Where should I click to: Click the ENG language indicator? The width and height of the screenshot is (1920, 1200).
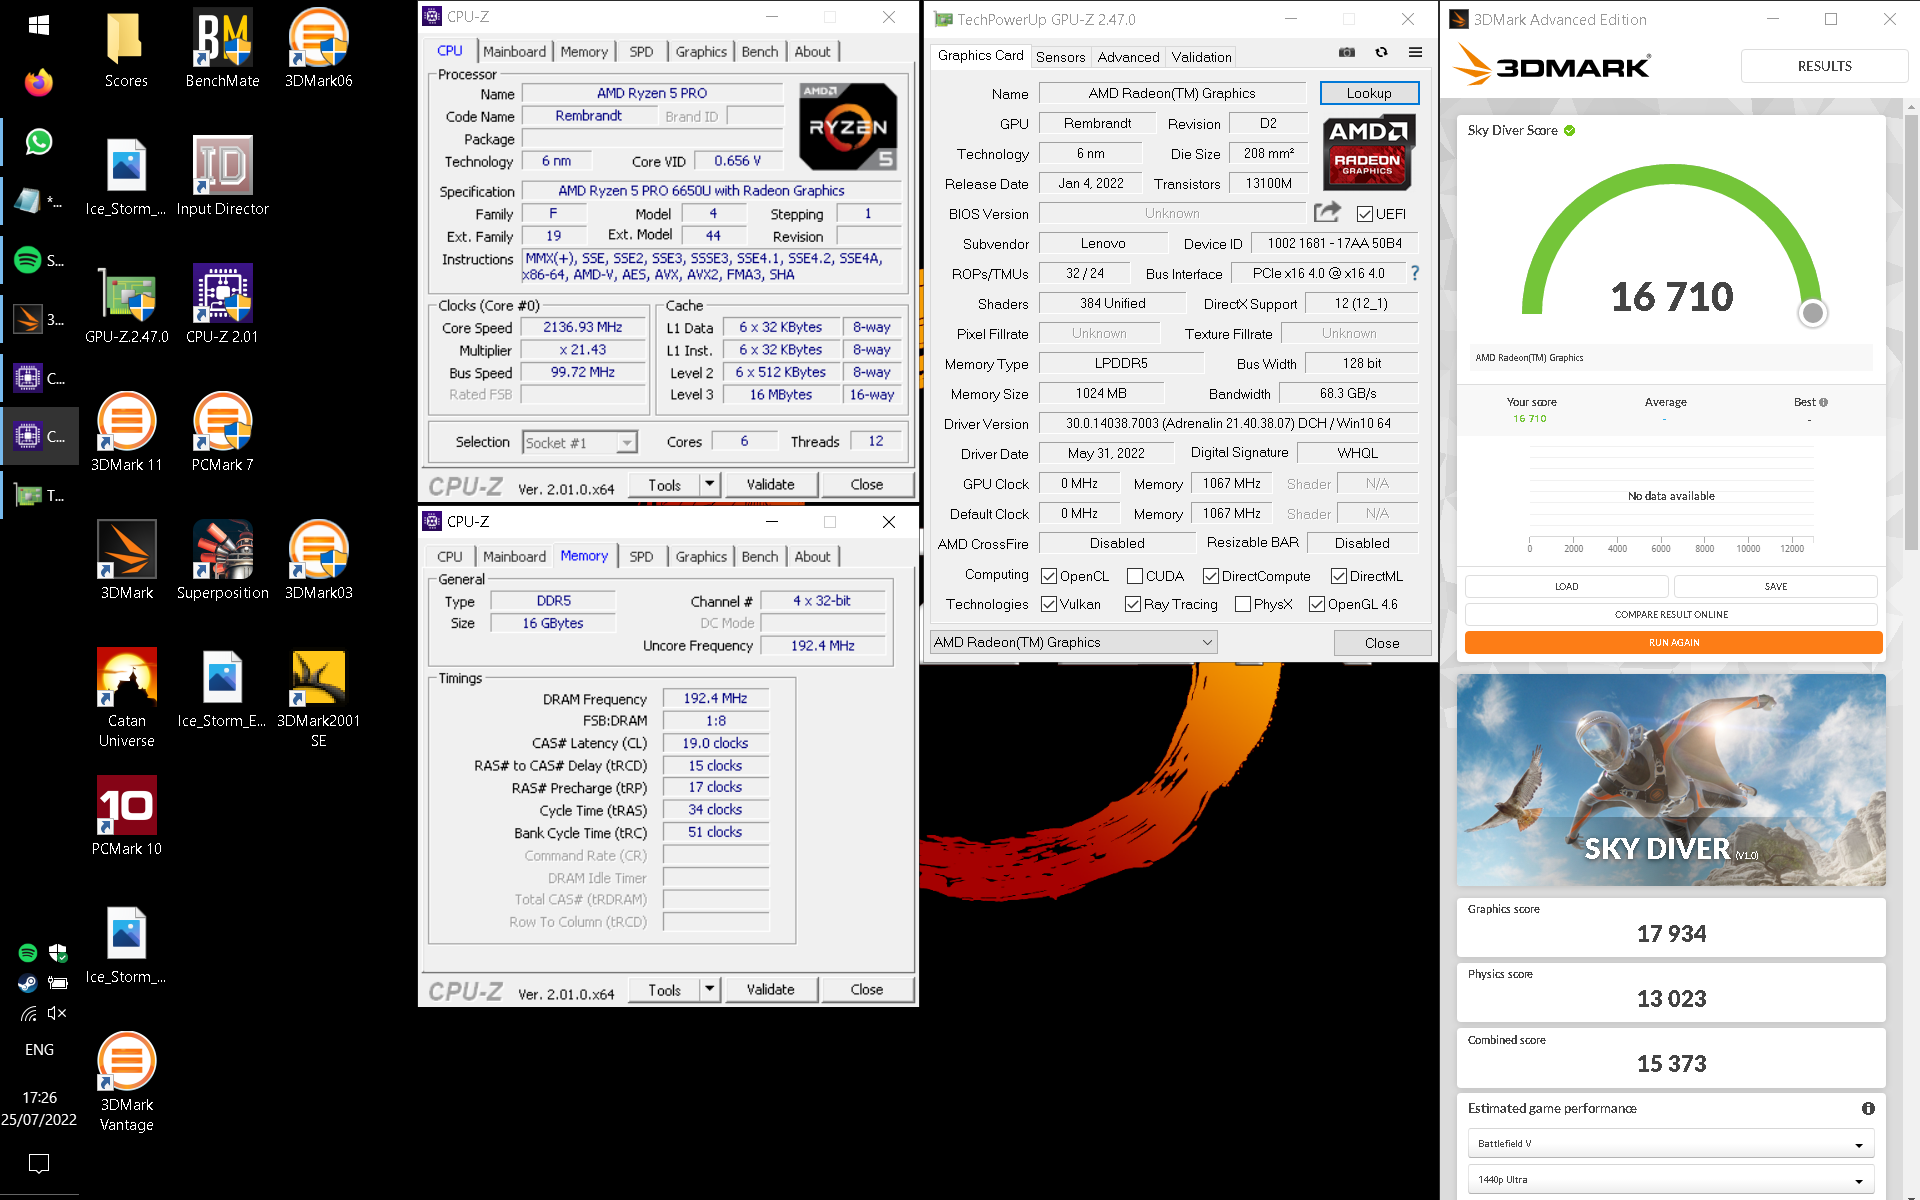(x=39, y=1049)
